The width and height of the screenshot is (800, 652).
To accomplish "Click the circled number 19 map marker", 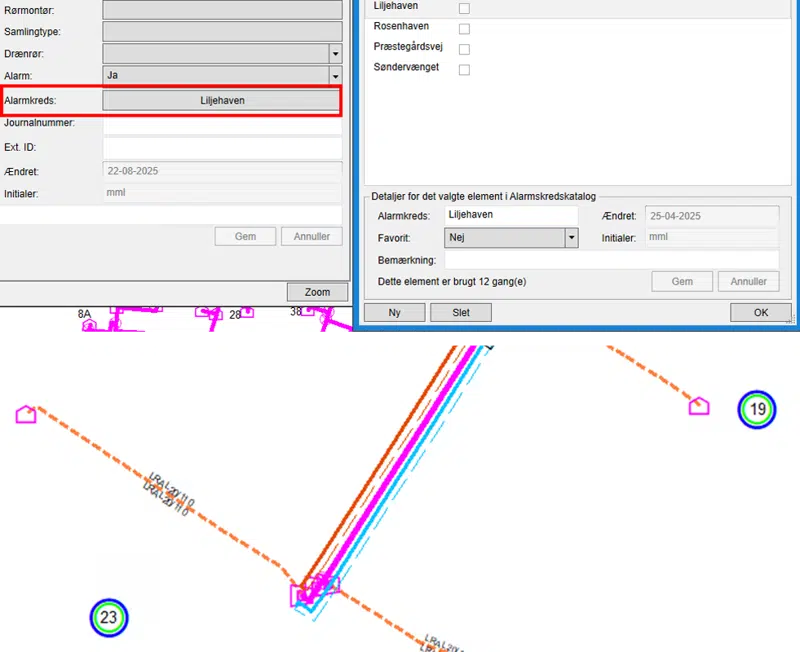I will click(758, 410).
